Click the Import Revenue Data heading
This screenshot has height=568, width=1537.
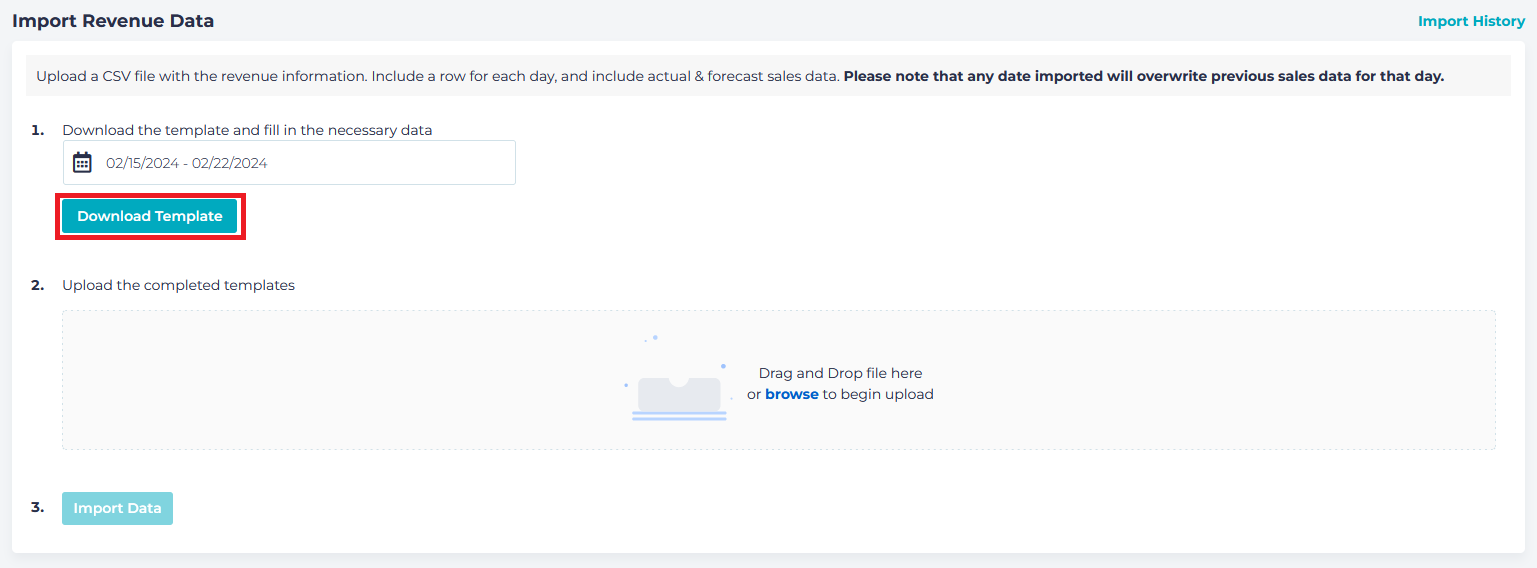(113, 21)
